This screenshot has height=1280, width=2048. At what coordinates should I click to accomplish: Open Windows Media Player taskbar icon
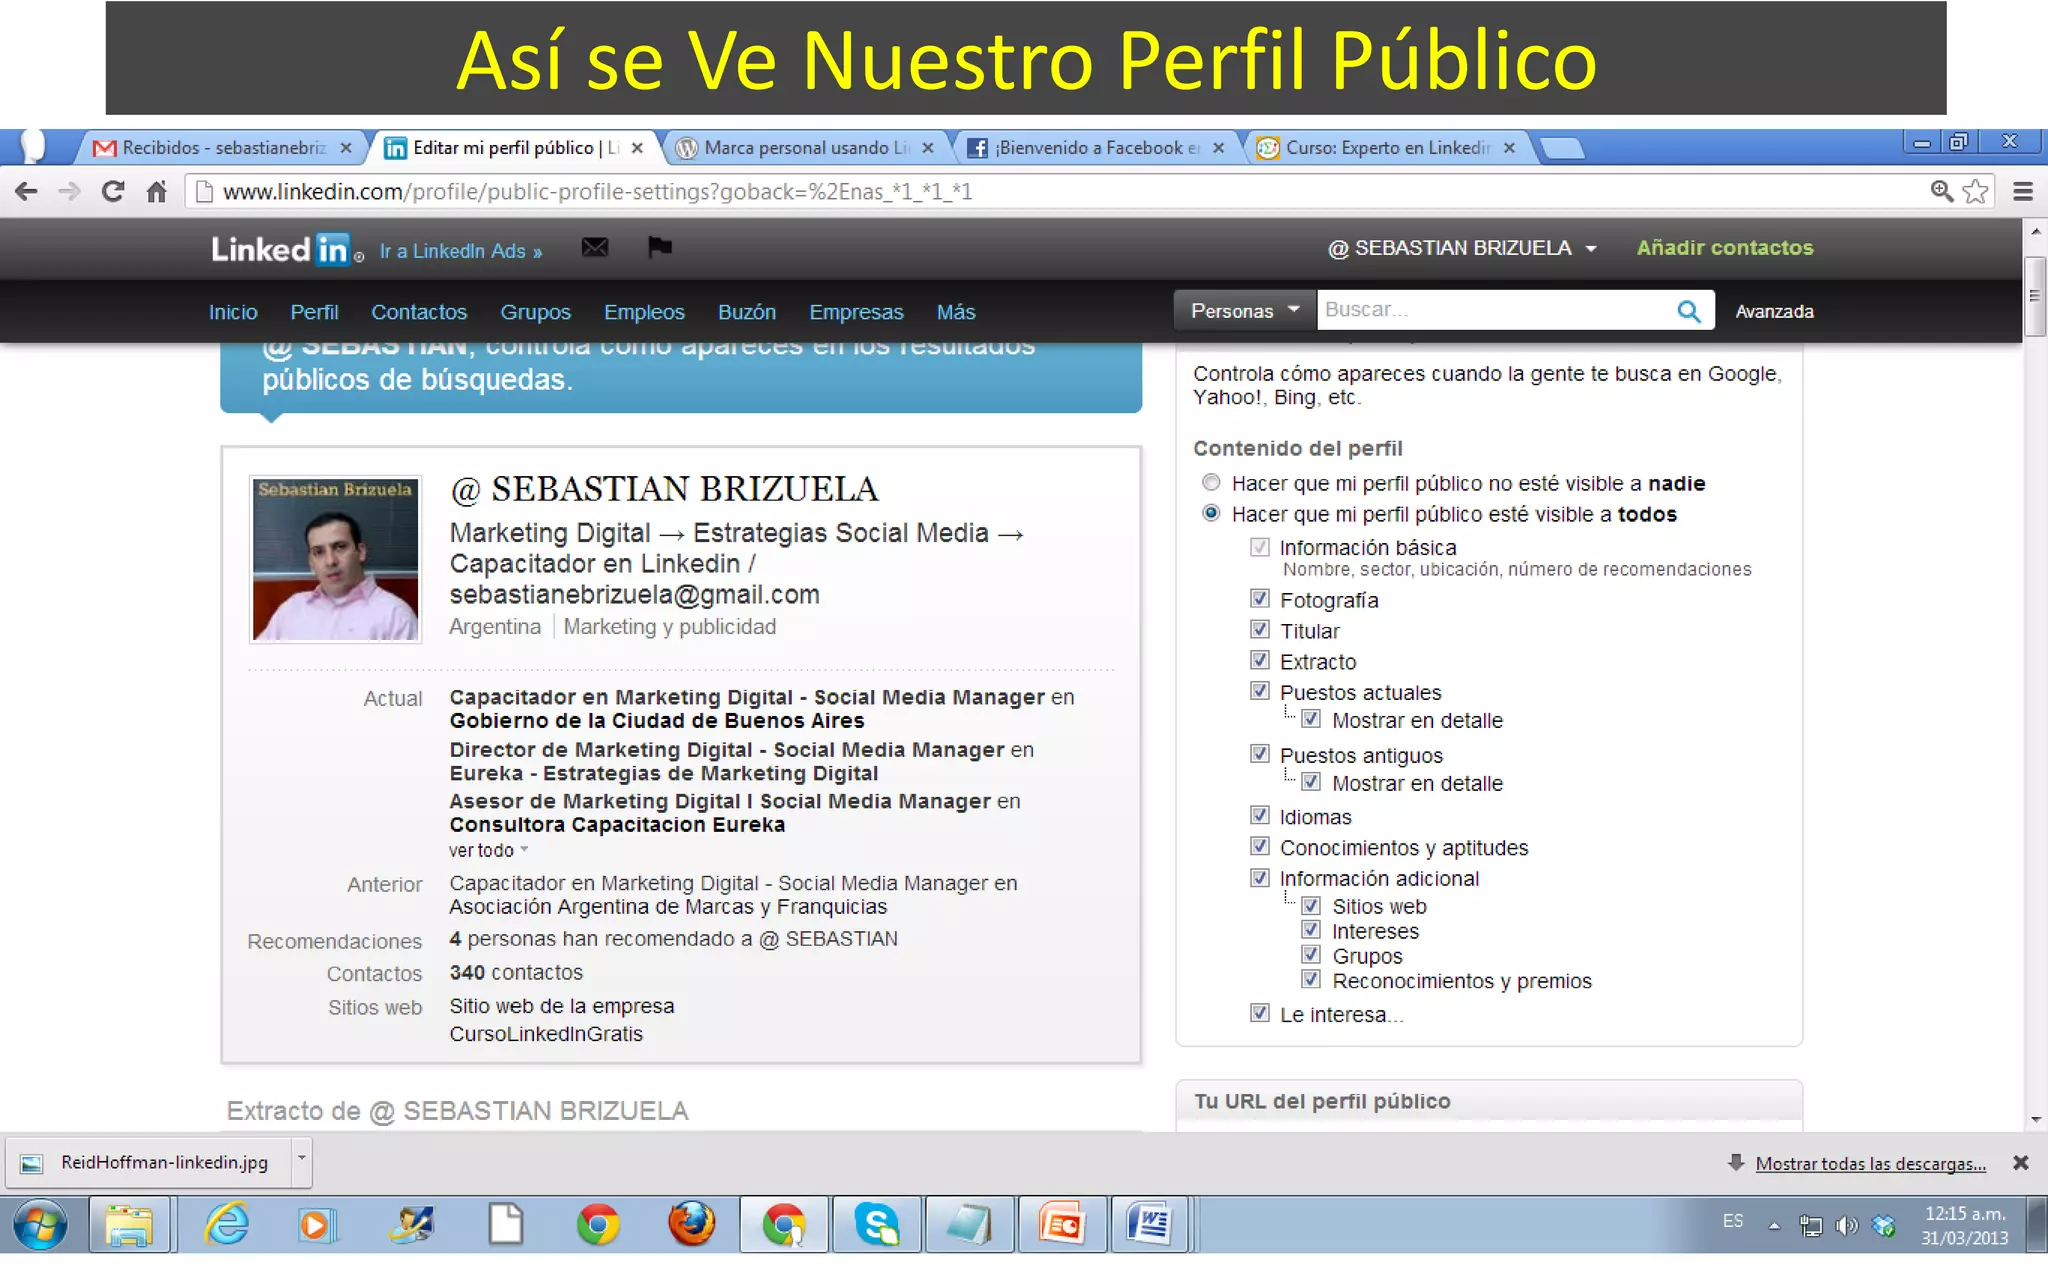(x=316, y=1224)
